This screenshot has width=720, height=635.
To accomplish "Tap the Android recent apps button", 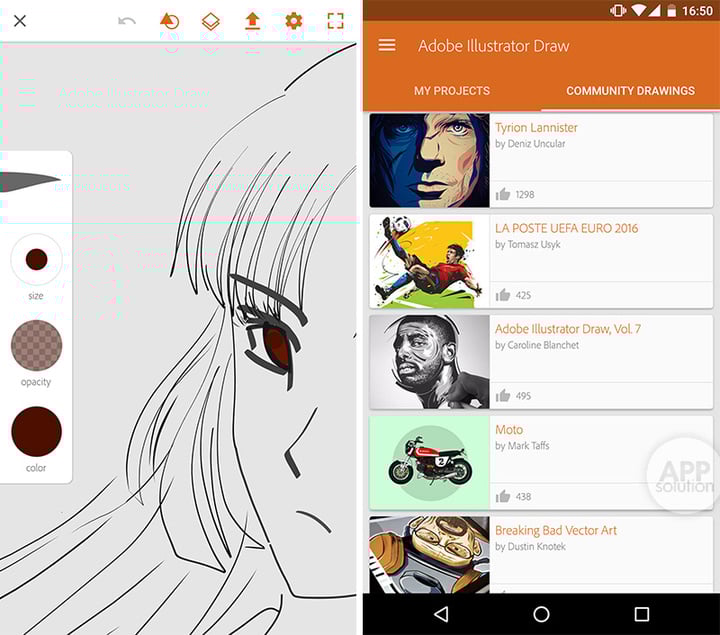I will (641, 614).
